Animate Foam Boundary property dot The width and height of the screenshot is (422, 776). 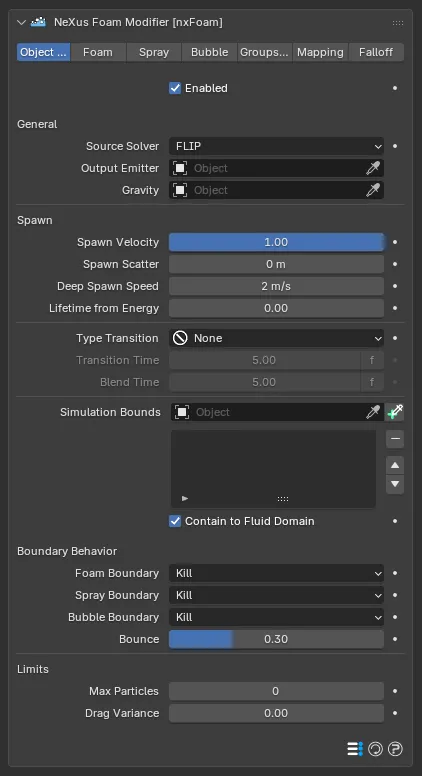pos(395,573)
